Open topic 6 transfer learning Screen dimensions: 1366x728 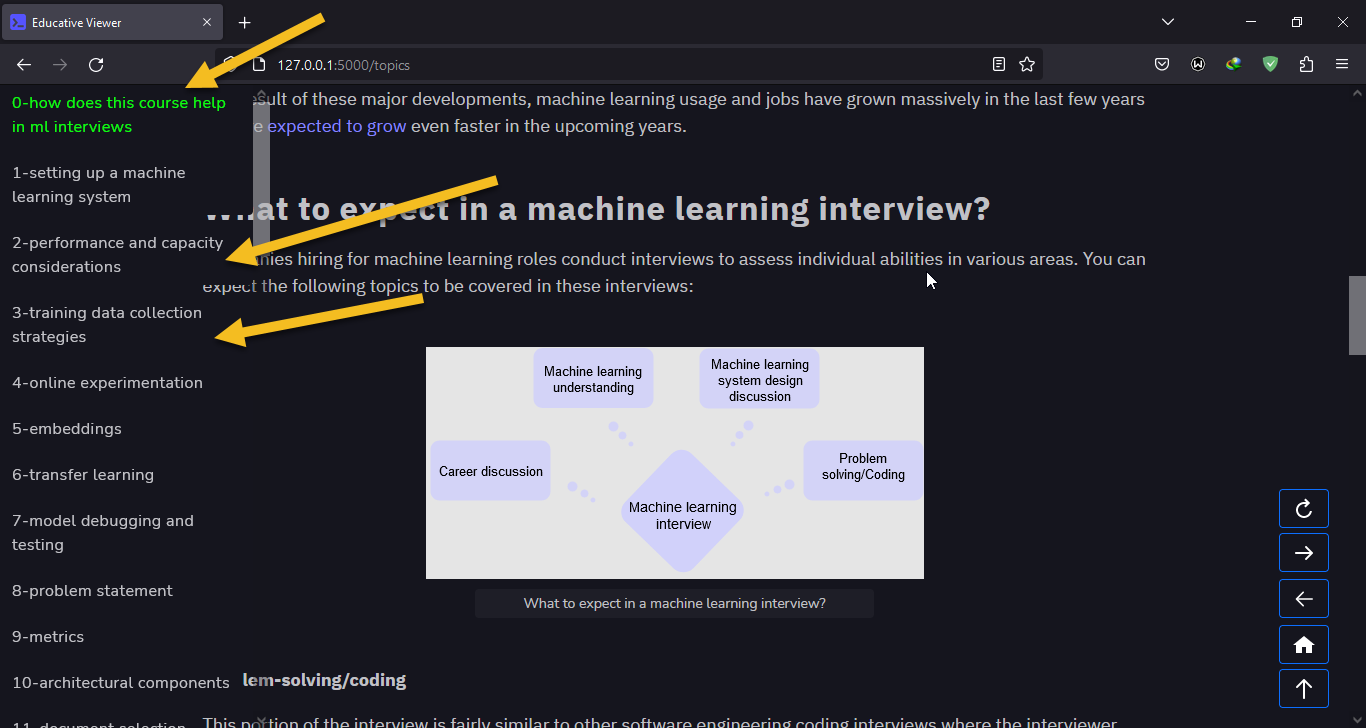pos(83,474)
